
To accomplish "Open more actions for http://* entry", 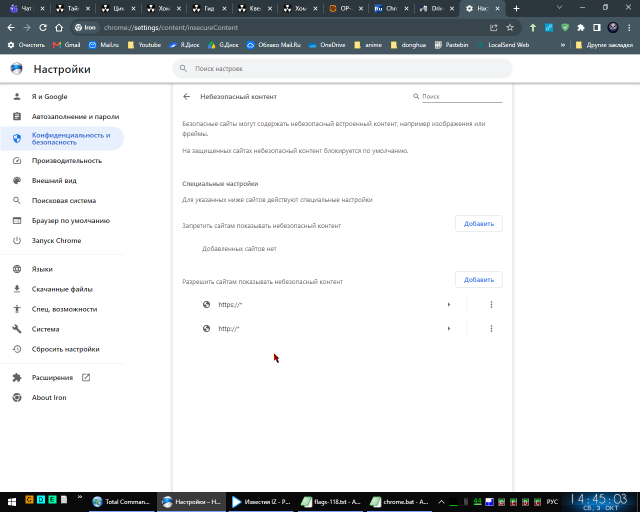I will point(491,329).
